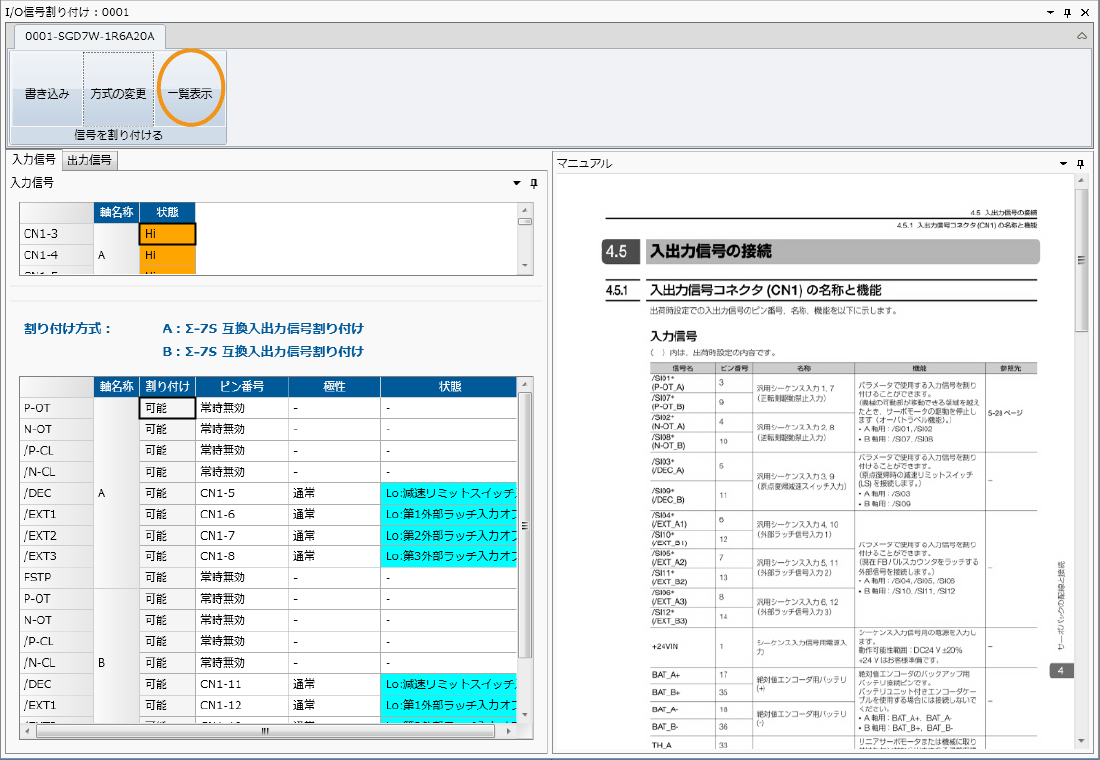Click the horizontal scrollbar of the allocation table
The width and height of the screenshot is (1100, 760).
pos(265,731)
